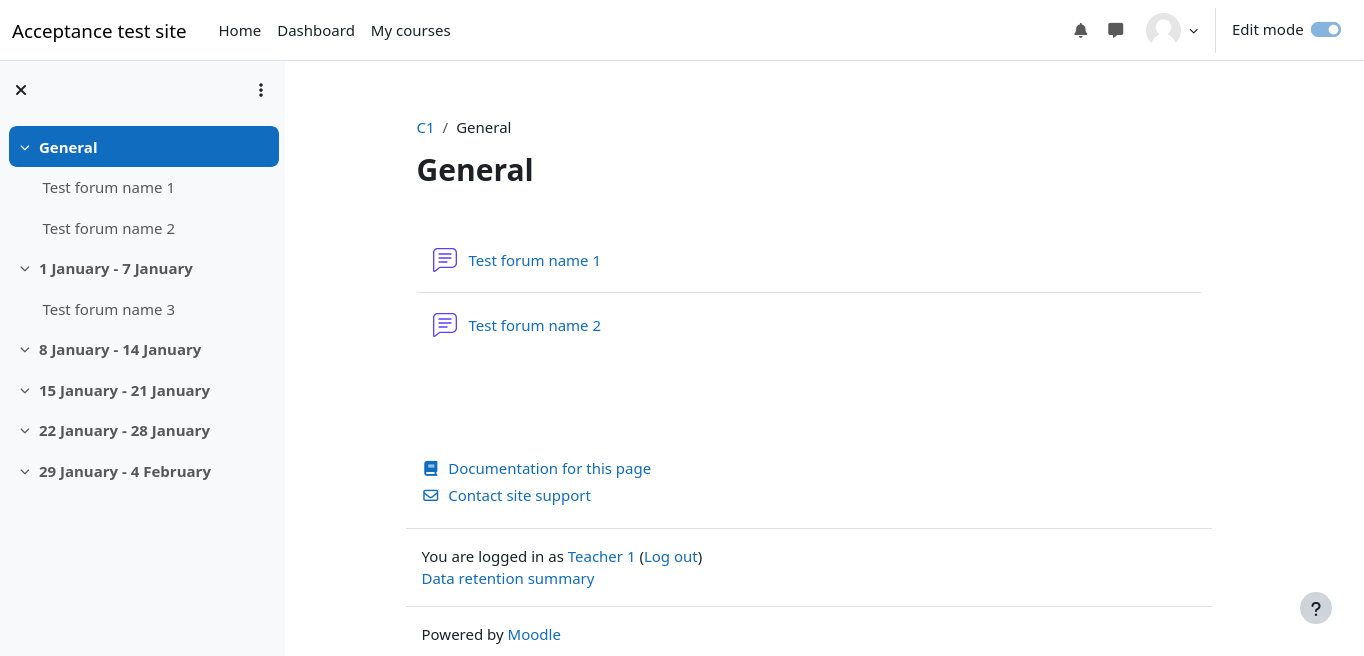Close the course index drawer

point(21,90)
